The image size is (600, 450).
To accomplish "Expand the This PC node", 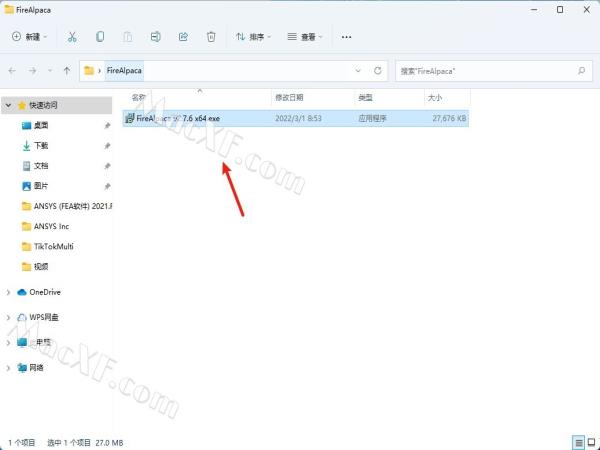I will 8,342.
